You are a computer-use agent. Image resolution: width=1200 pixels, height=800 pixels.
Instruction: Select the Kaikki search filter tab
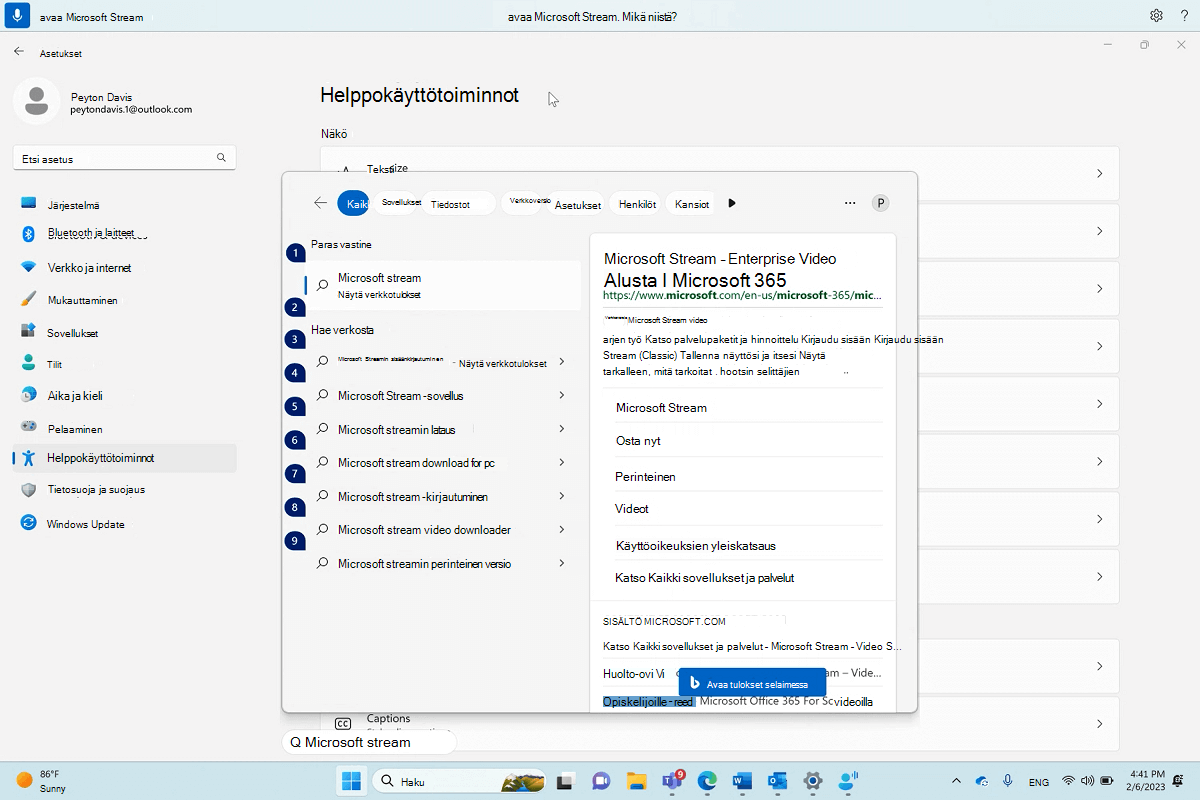(x=353, y=203)
